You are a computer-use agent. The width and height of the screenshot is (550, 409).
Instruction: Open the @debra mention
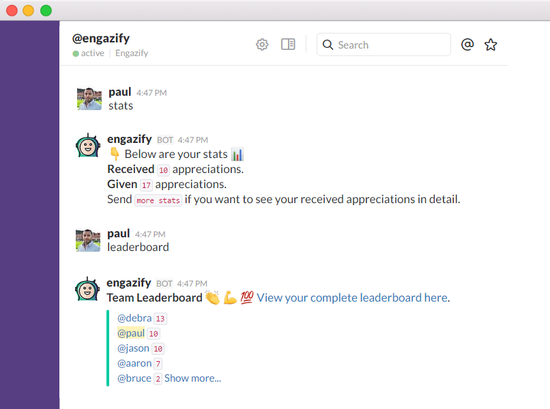click(x=134, y=318)
